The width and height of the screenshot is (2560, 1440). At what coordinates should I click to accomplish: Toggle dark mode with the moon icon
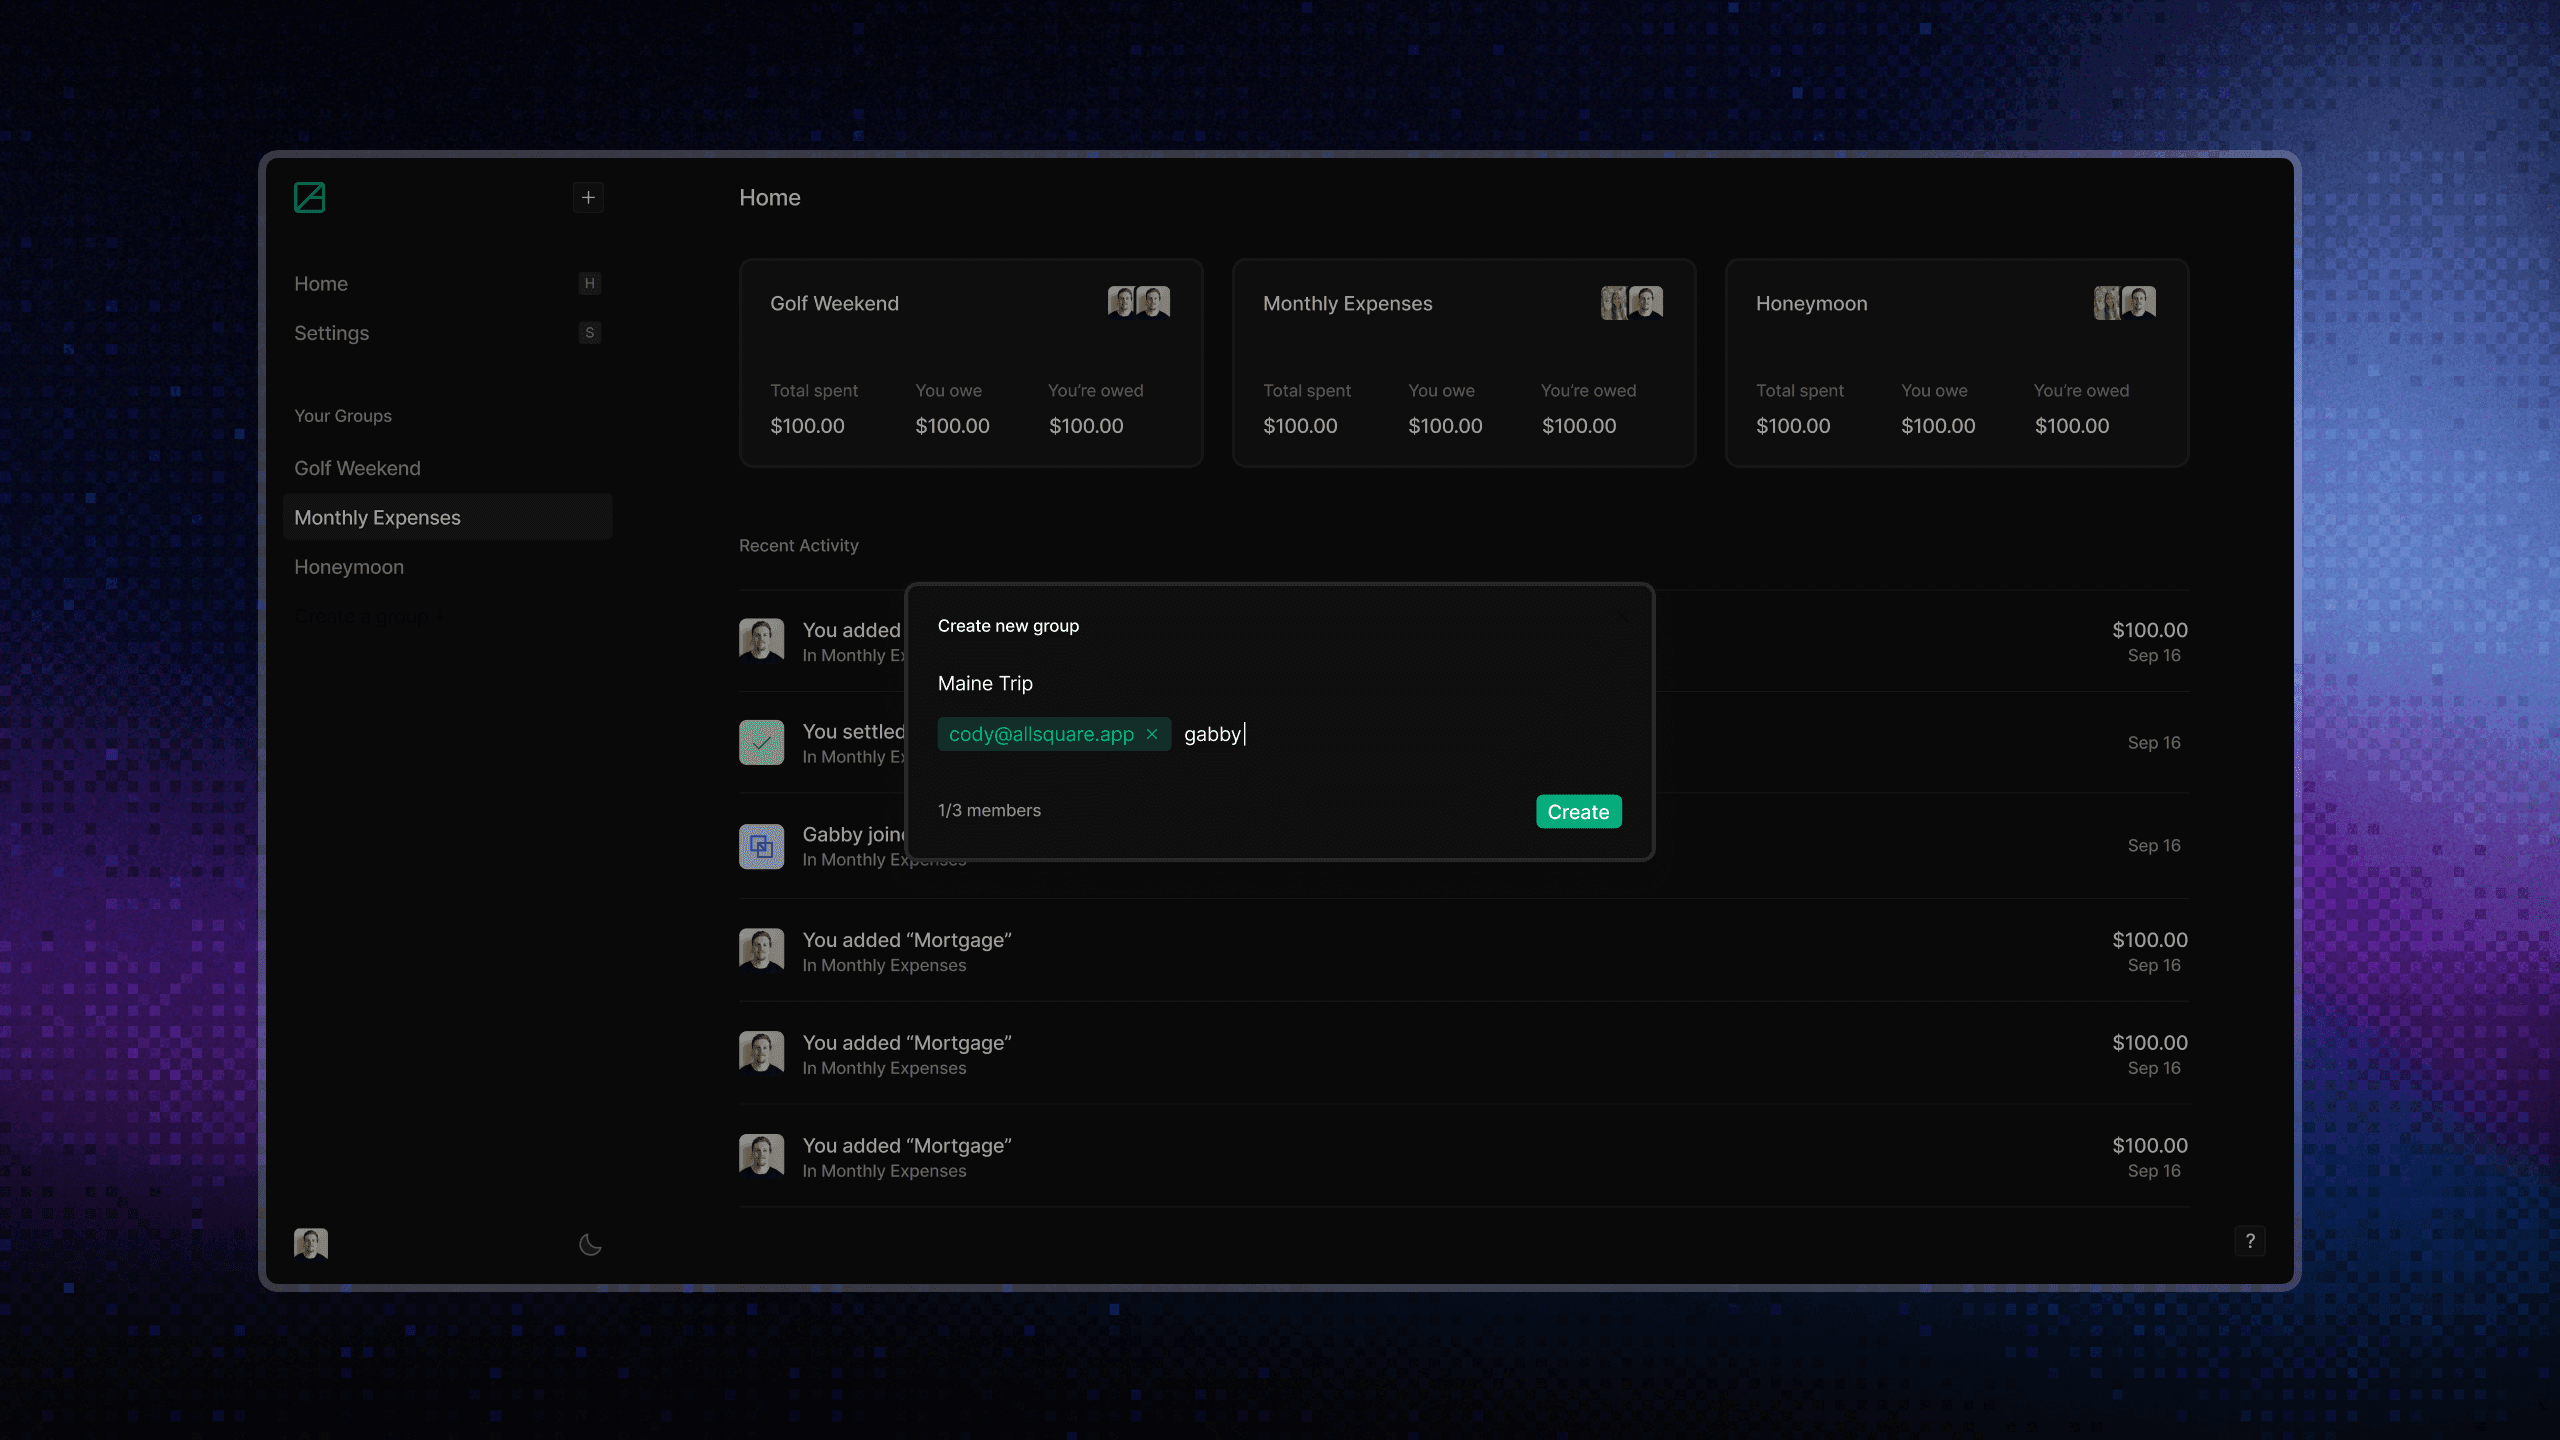click(590, 1244)
